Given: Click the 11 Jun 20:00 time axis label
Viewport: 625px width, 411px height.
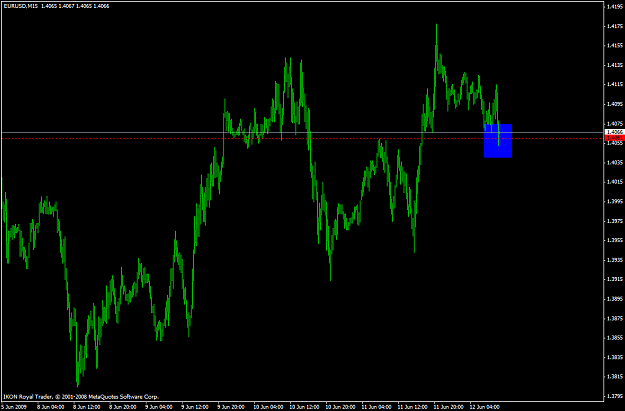Looking at the screenshot, I should tap(448, 407).
